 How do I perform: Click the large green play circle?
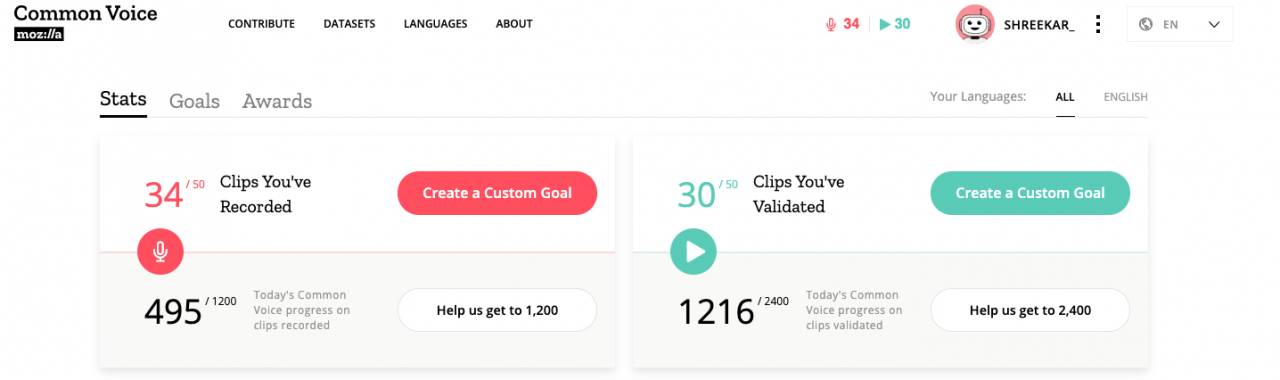pyautogui.click(x=694, y=251)
